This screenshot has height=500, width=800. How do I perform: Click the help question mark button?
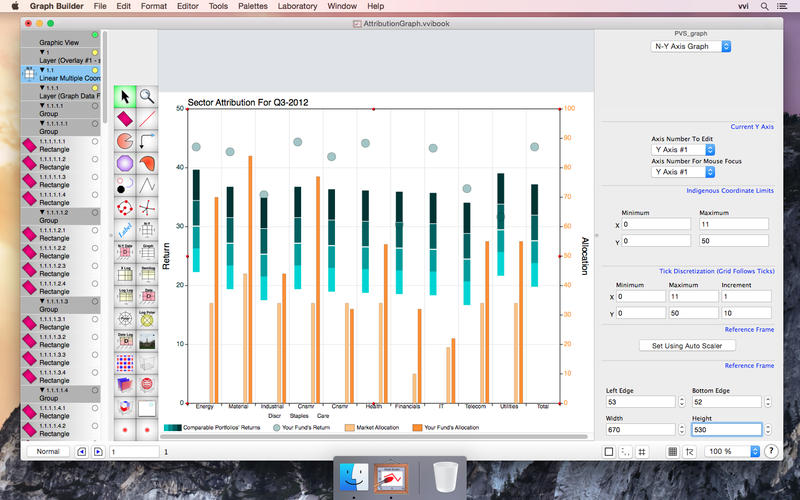coord(771,452)
